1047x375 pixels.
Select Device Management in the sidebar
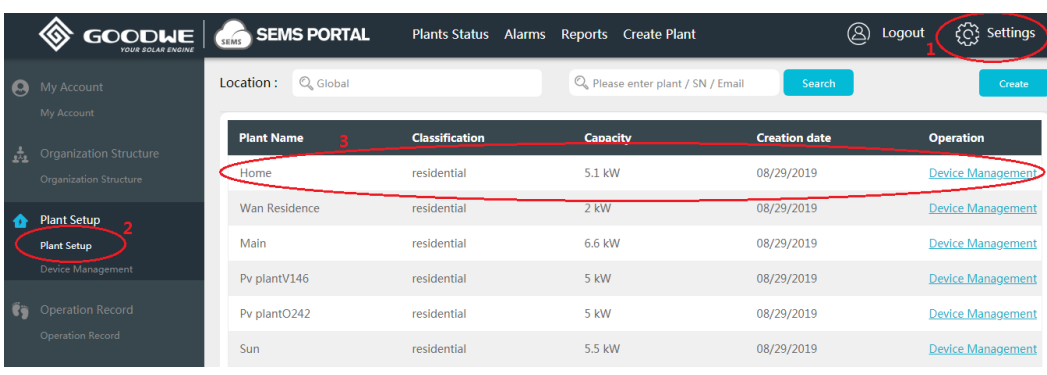click(x=86, y=270)
